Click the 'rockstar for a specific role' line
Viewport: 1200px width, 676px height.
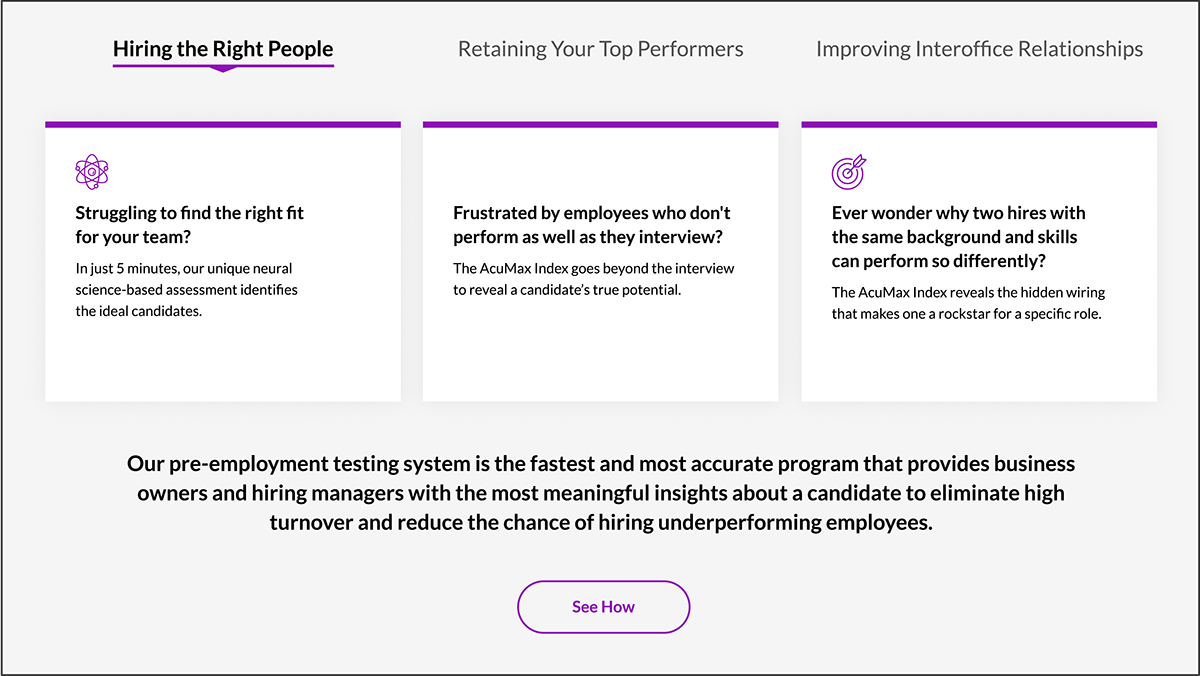click(968, 313)
